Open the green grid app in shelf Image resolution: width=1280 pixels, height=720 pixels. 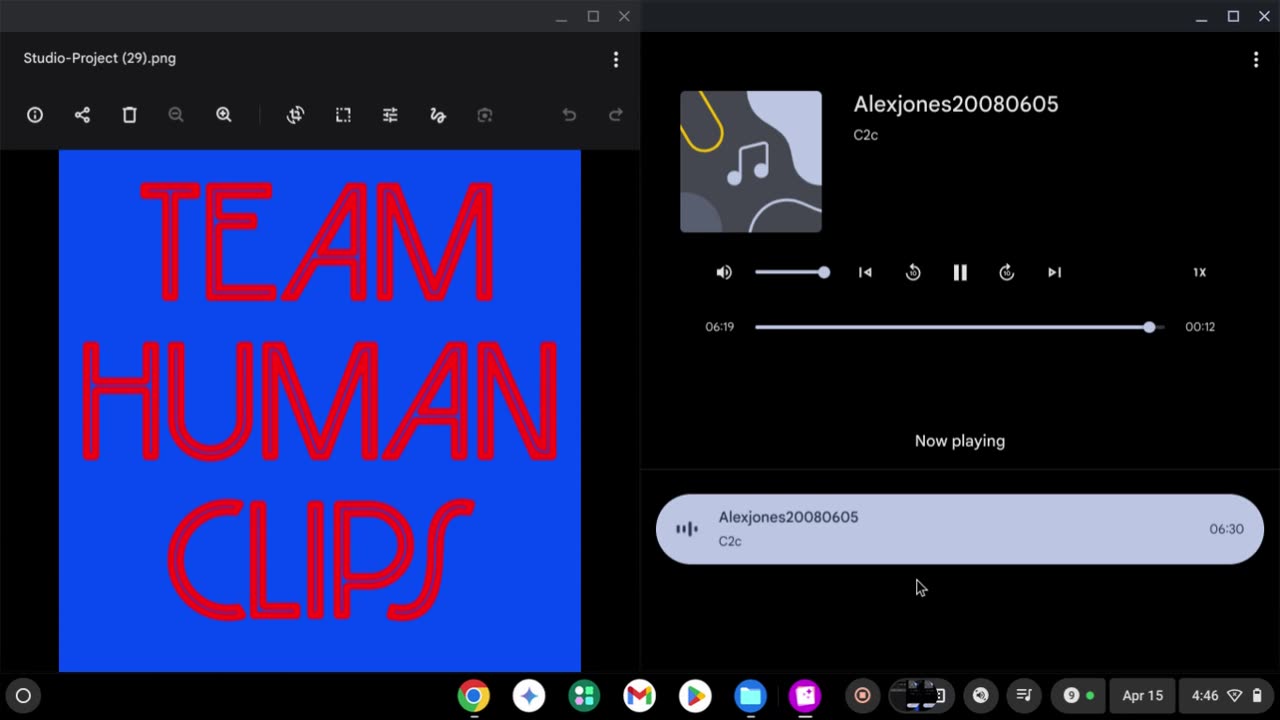pos(584,696)
